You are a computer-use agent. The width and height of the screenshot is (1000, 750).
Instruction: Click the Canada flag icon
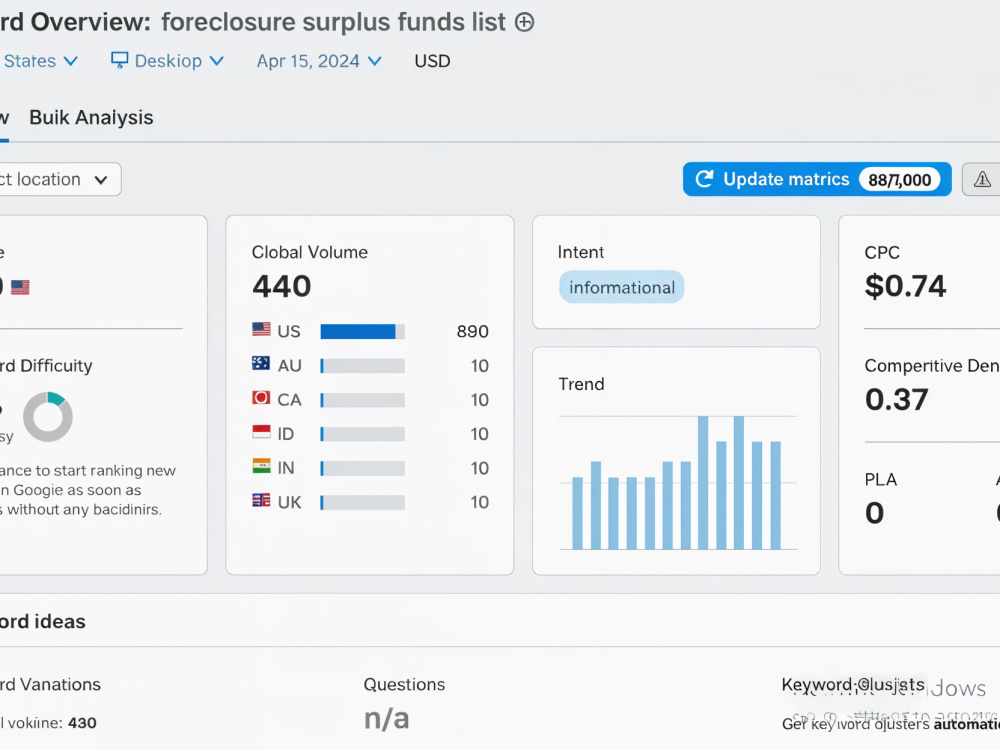pyautogui.click(x=261, y=398)
